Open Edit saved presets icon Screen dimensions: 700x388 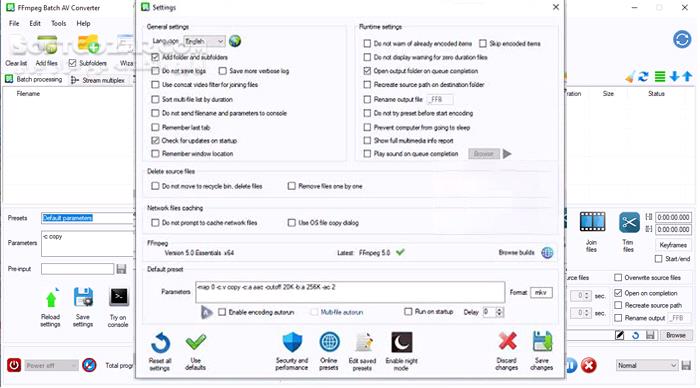(x=364, y=343)
